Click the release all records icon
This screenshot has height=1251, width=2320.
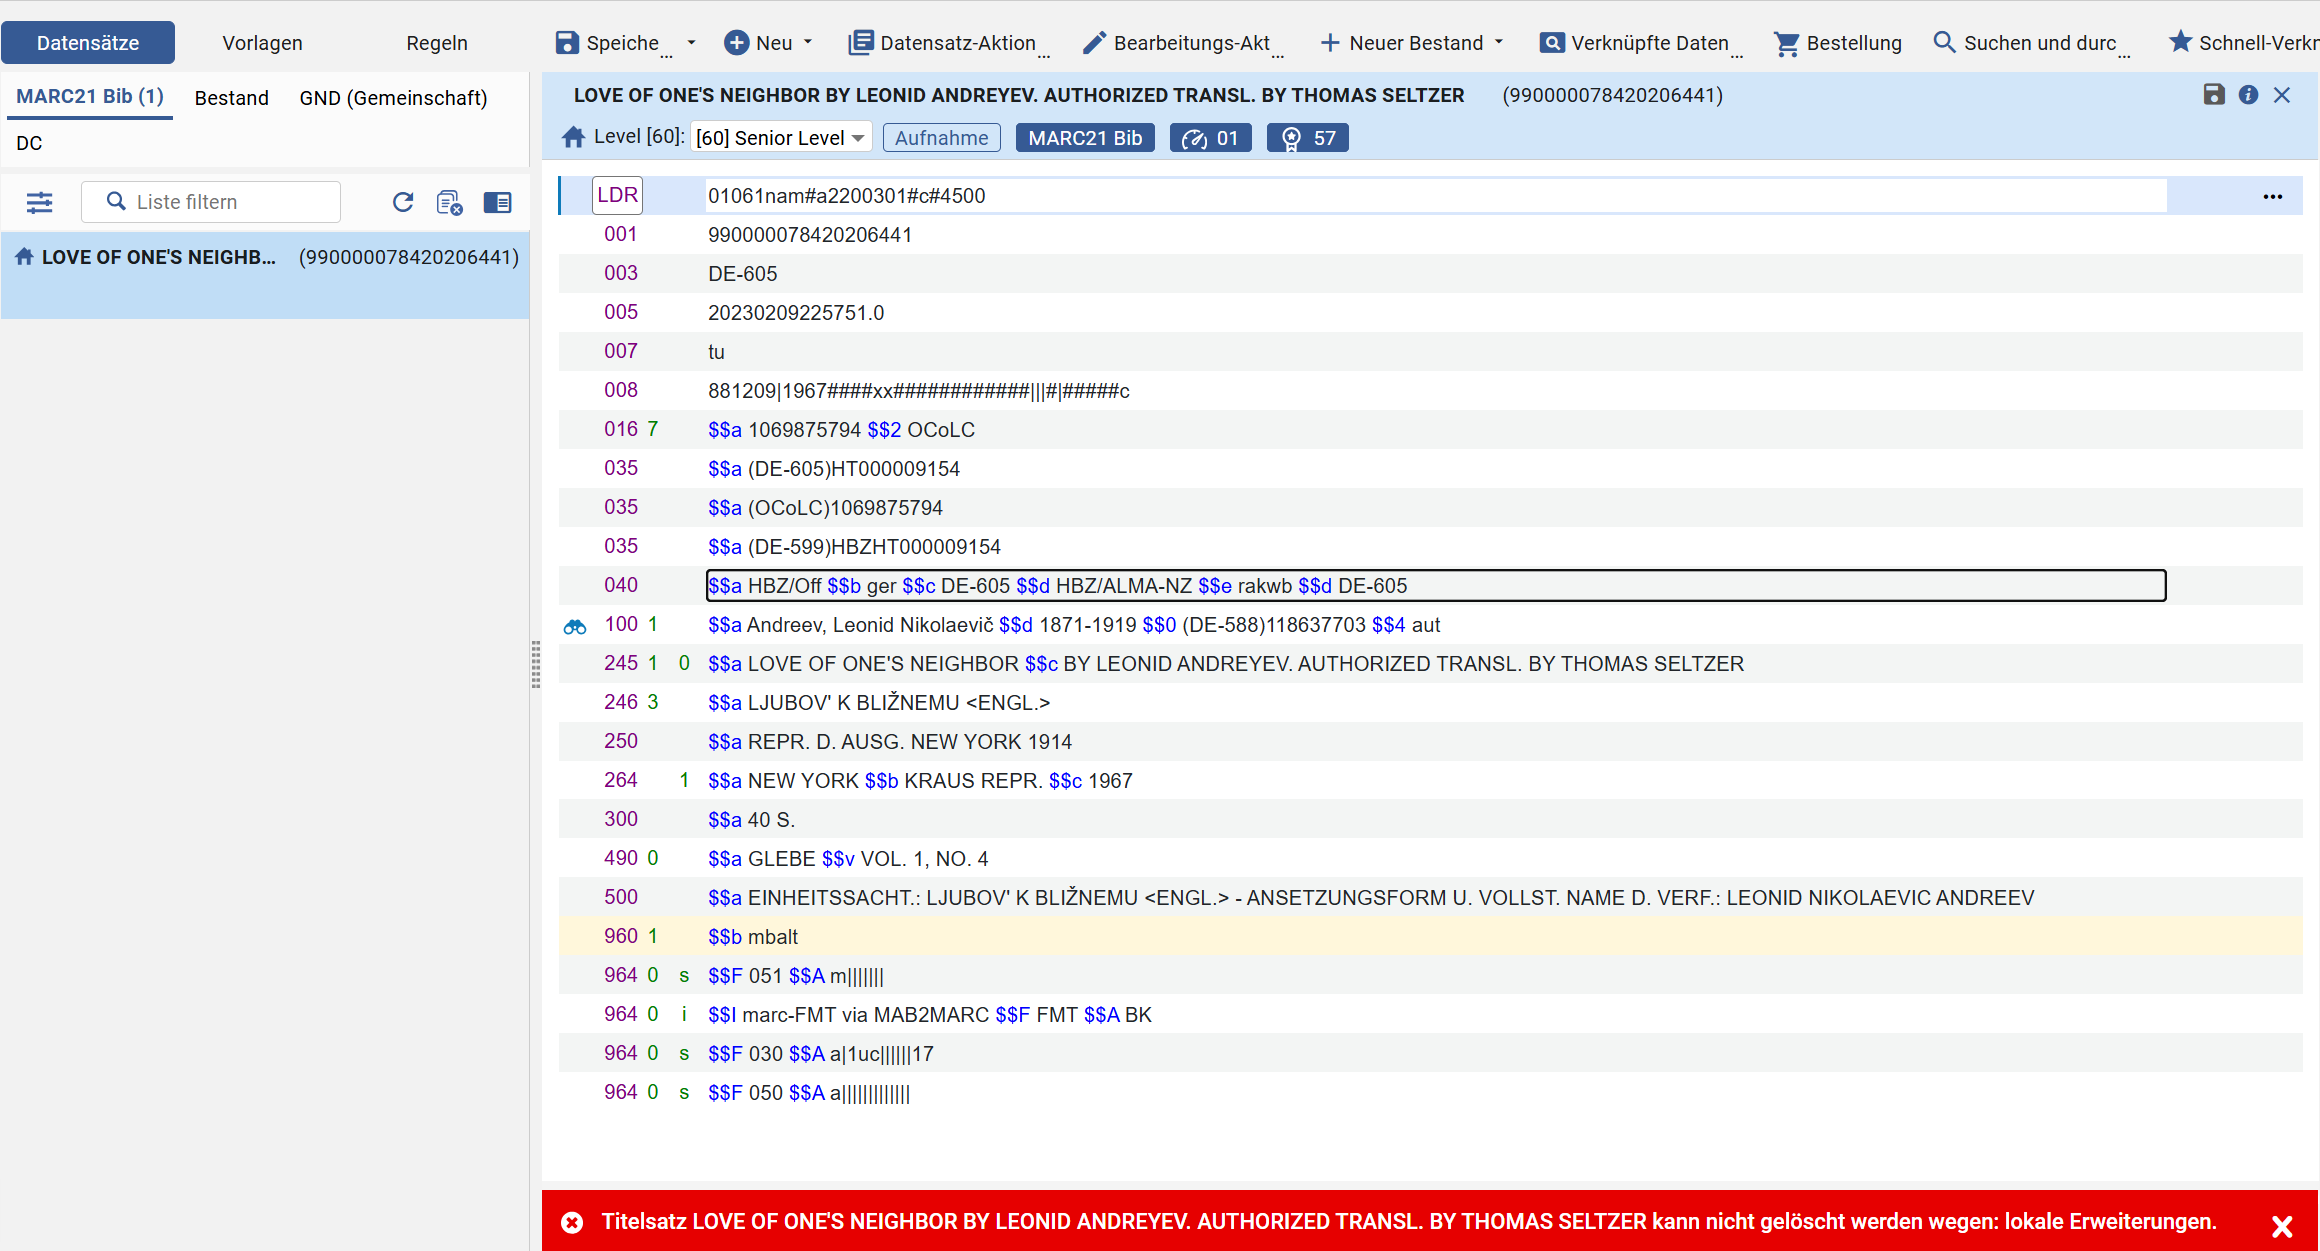pos(450,202)
